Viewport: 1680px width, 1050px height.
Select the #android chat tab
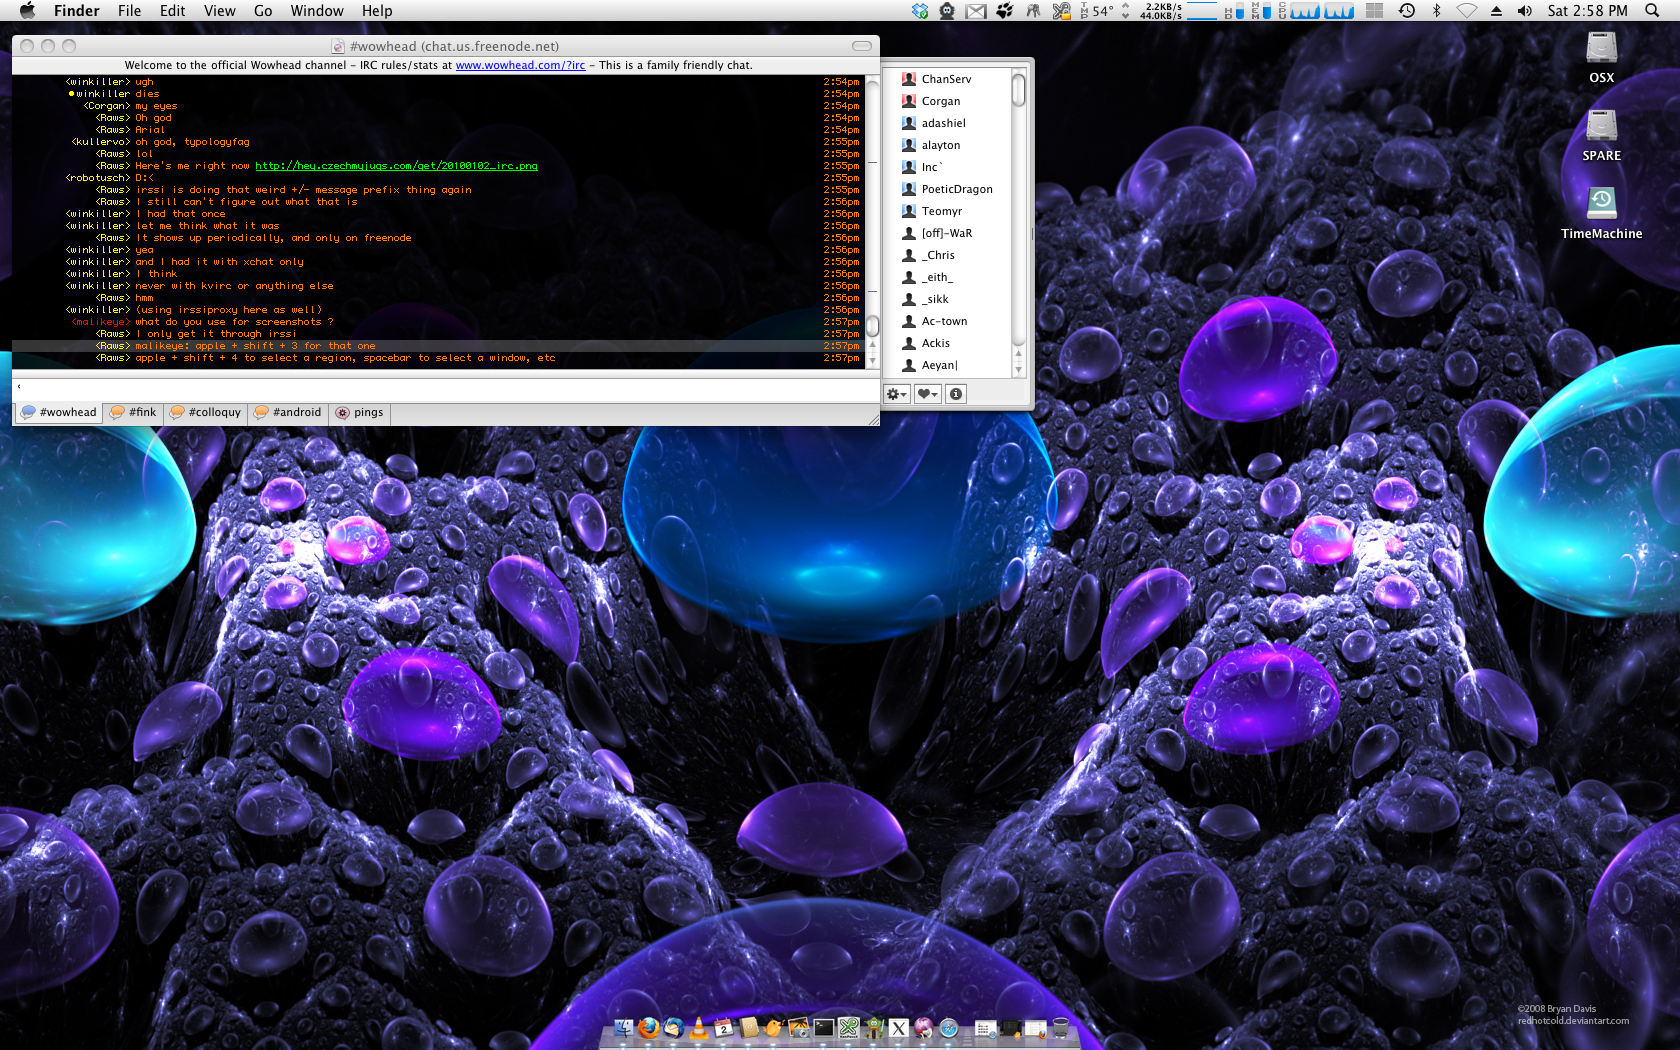(288, 412)
